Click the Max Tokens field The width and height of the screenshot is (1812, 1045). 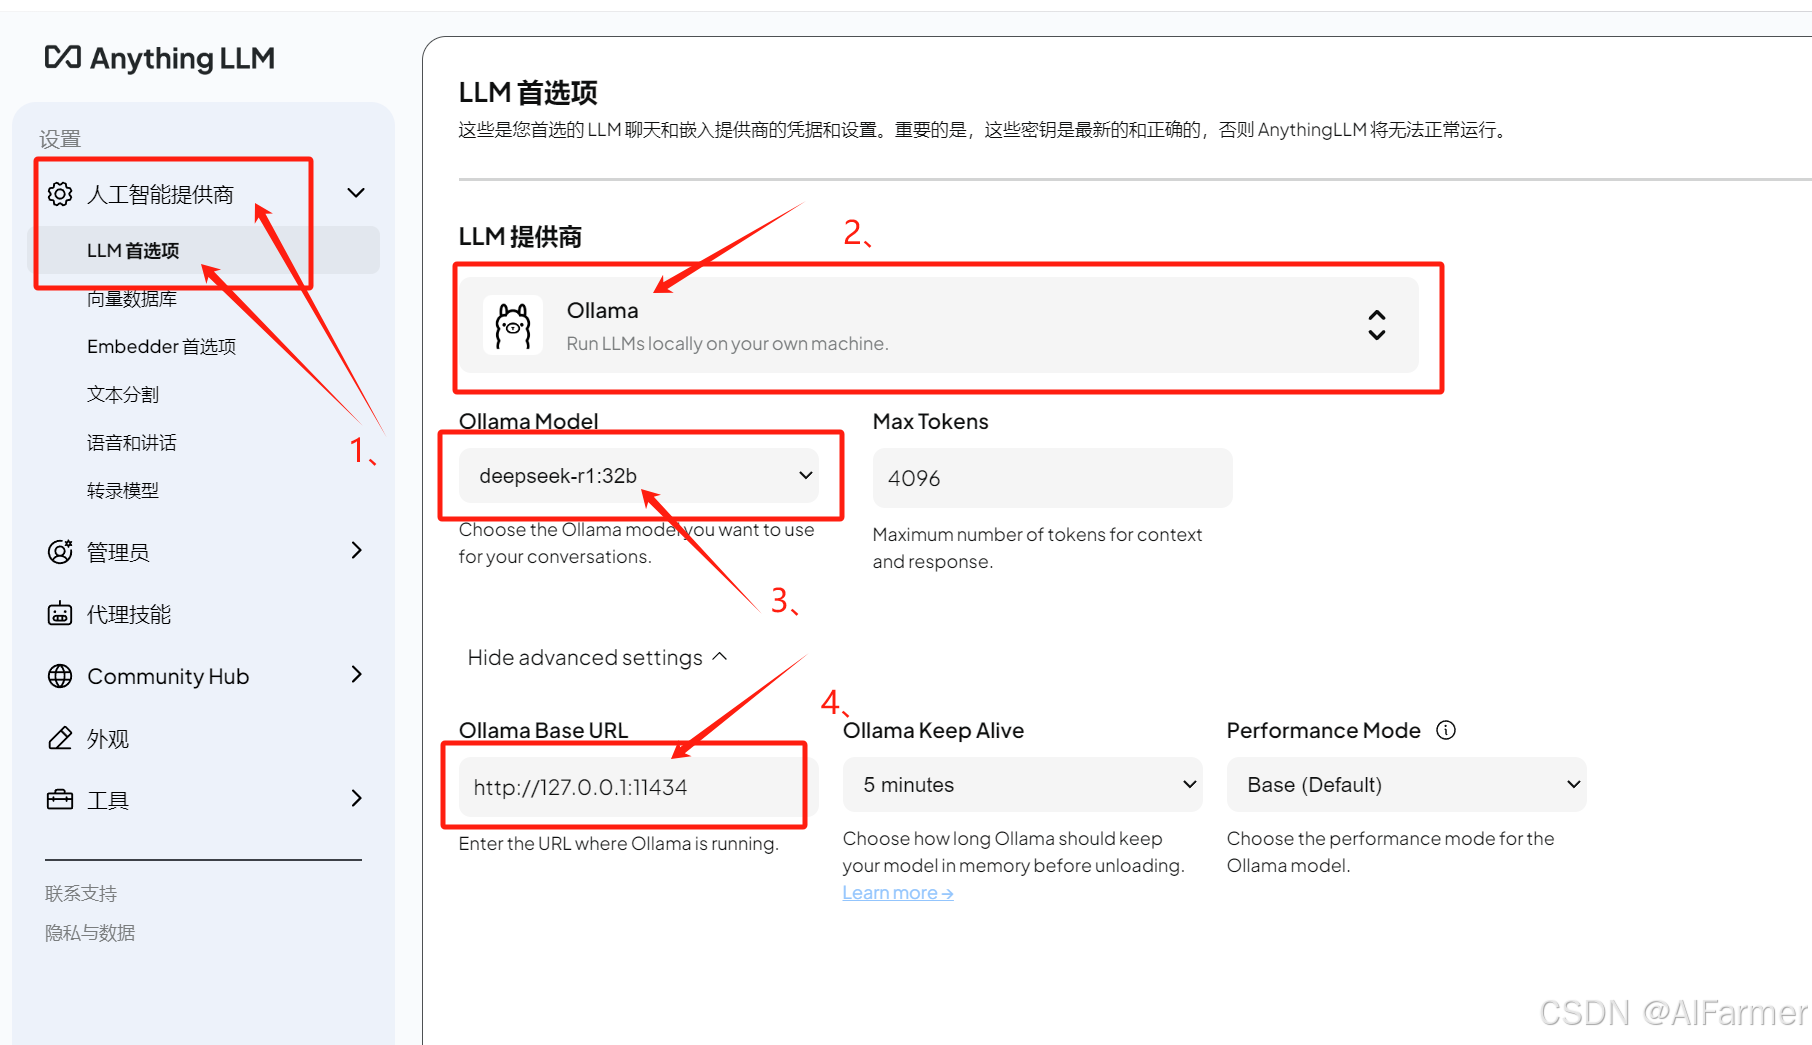click(x=1052, y=478)
